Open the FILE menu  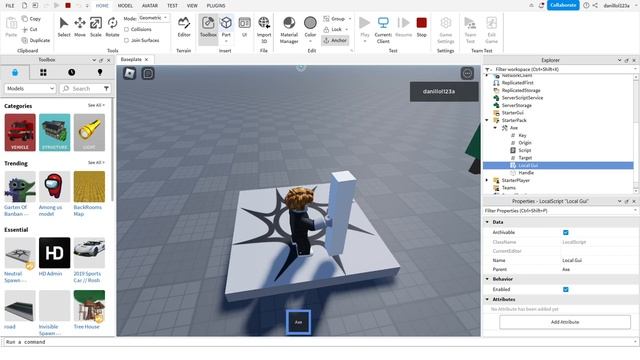point(10,6)
